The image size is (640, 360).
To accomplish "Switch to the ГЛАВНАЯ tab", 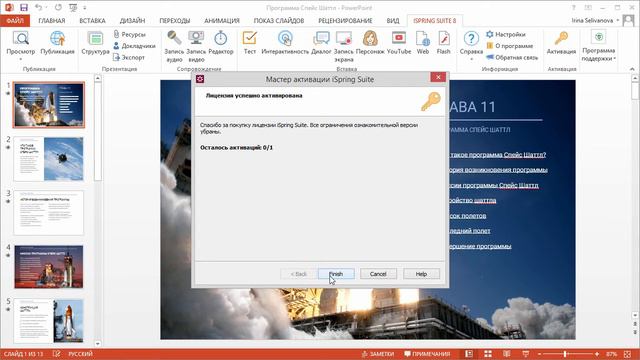I will [x=52, y=20].
